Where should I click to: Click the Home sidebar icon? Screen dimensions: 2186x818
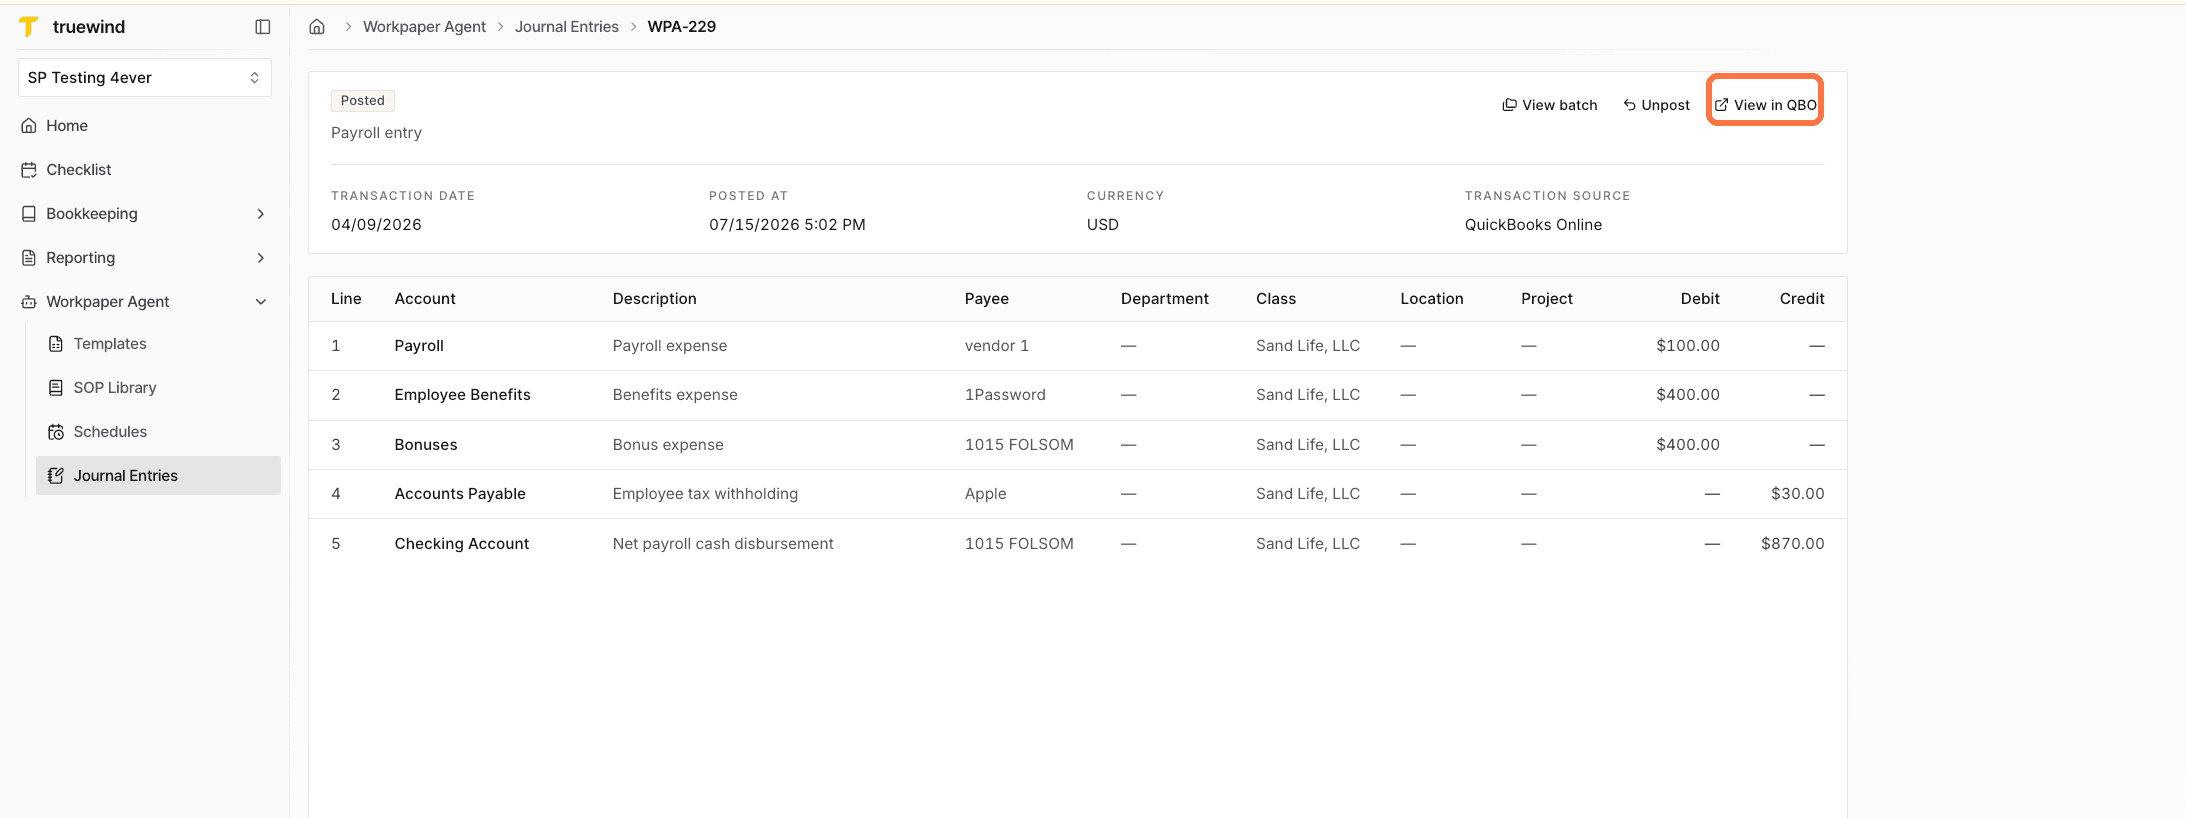click(x=29, y=126)
